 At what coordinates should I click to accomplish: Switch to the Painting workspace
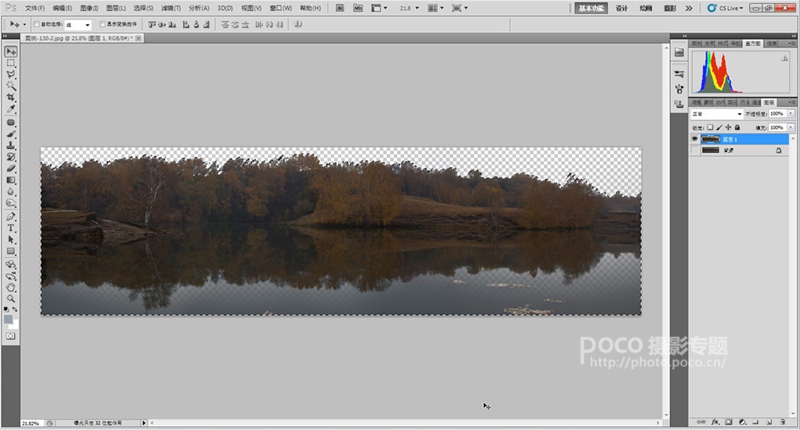point(646,8)
